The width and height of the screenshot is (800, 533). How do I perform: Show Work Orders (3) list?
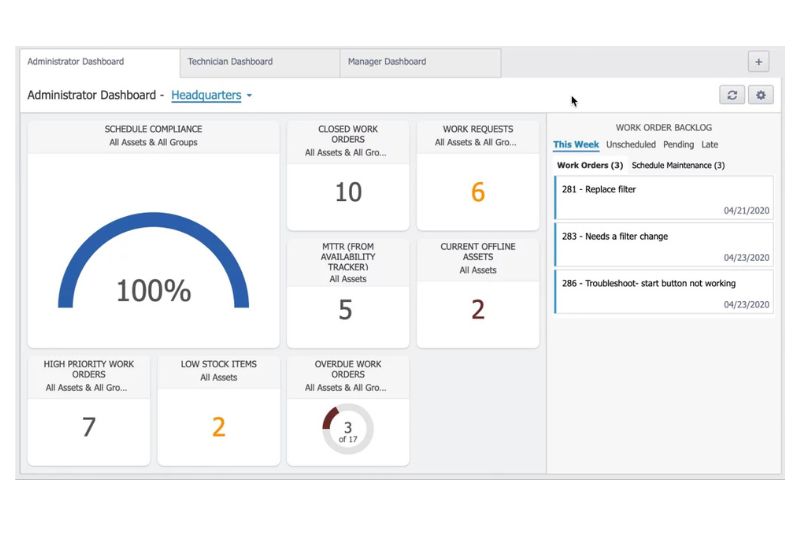(x=590, y=165)
